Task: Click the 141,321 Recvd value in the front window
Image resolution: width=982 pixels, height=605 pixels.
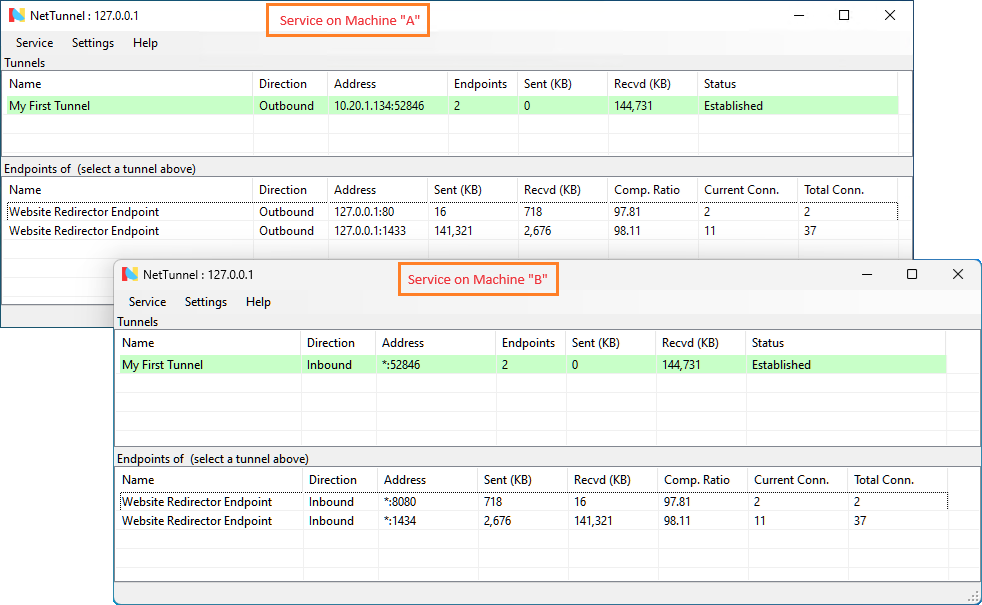Action: click(x=593, y=521)
